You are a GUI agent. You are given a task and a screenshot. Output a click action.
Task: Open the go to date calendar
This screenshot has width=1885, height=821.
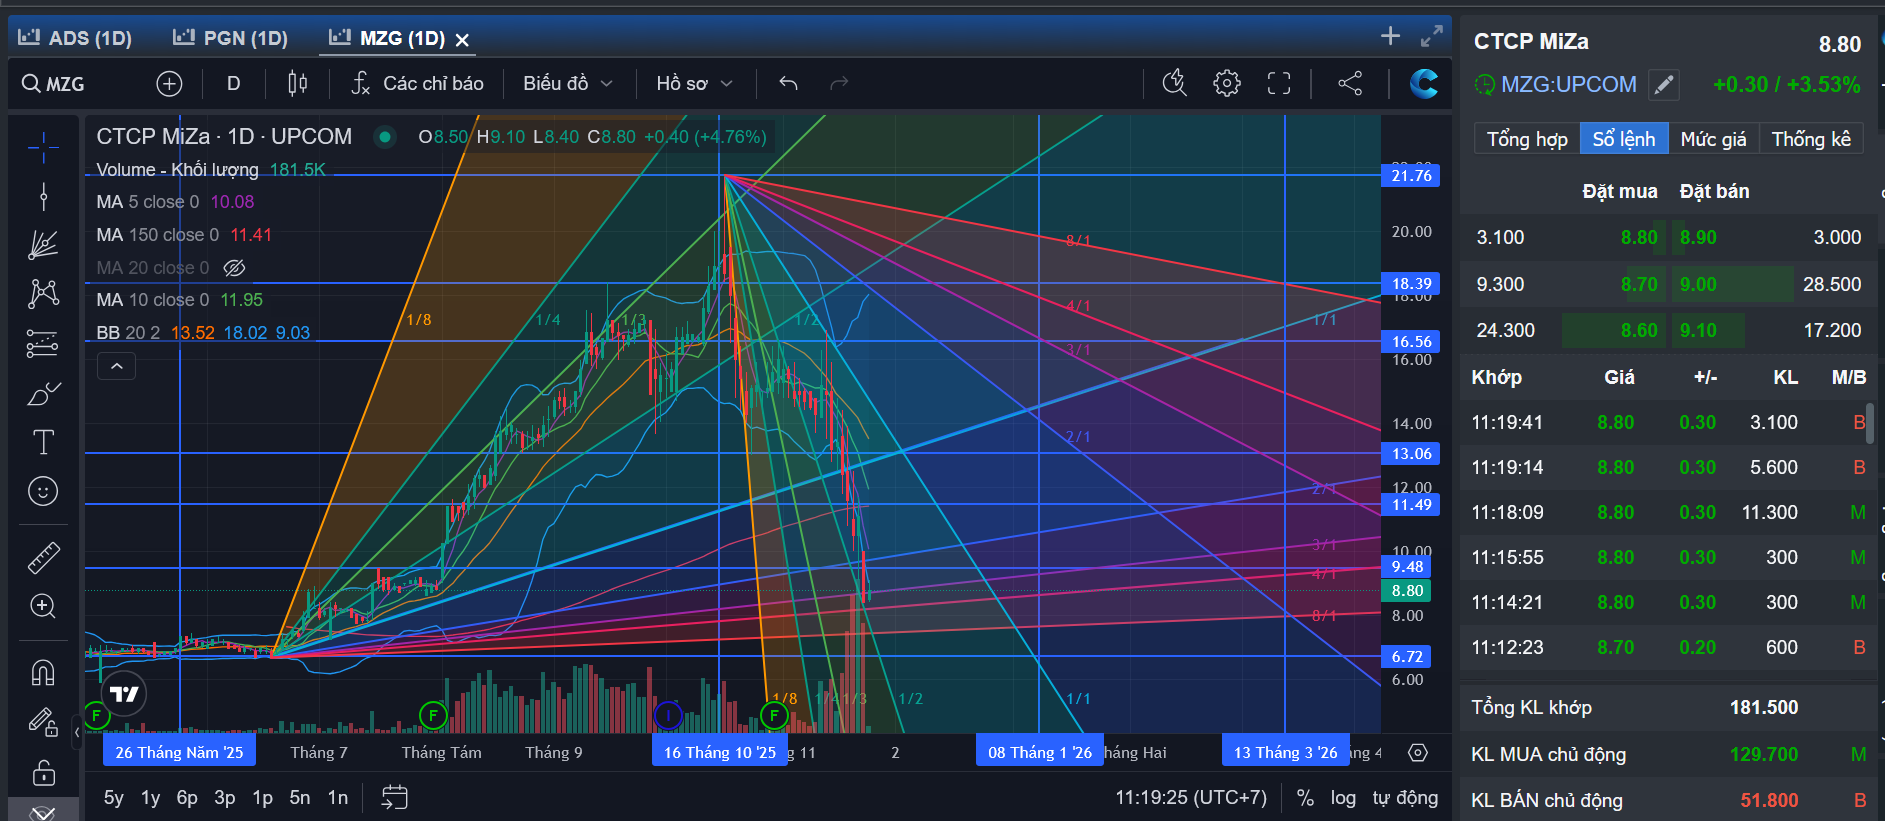tap(395, 798)
